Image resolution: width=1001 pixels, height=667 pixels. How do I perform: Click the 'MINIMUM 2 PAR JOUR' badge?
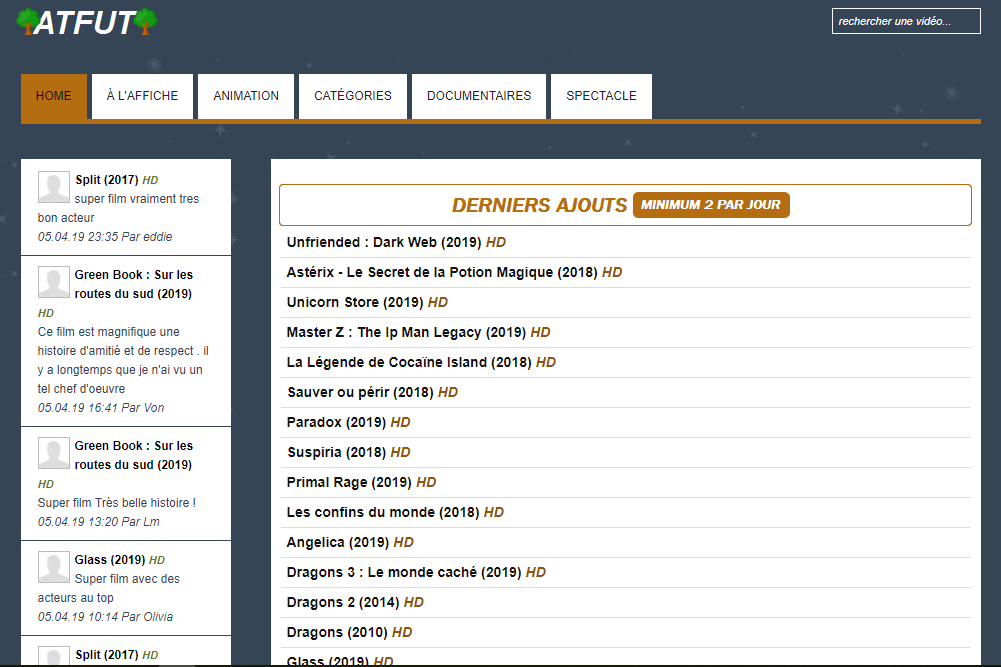(711, 205)
